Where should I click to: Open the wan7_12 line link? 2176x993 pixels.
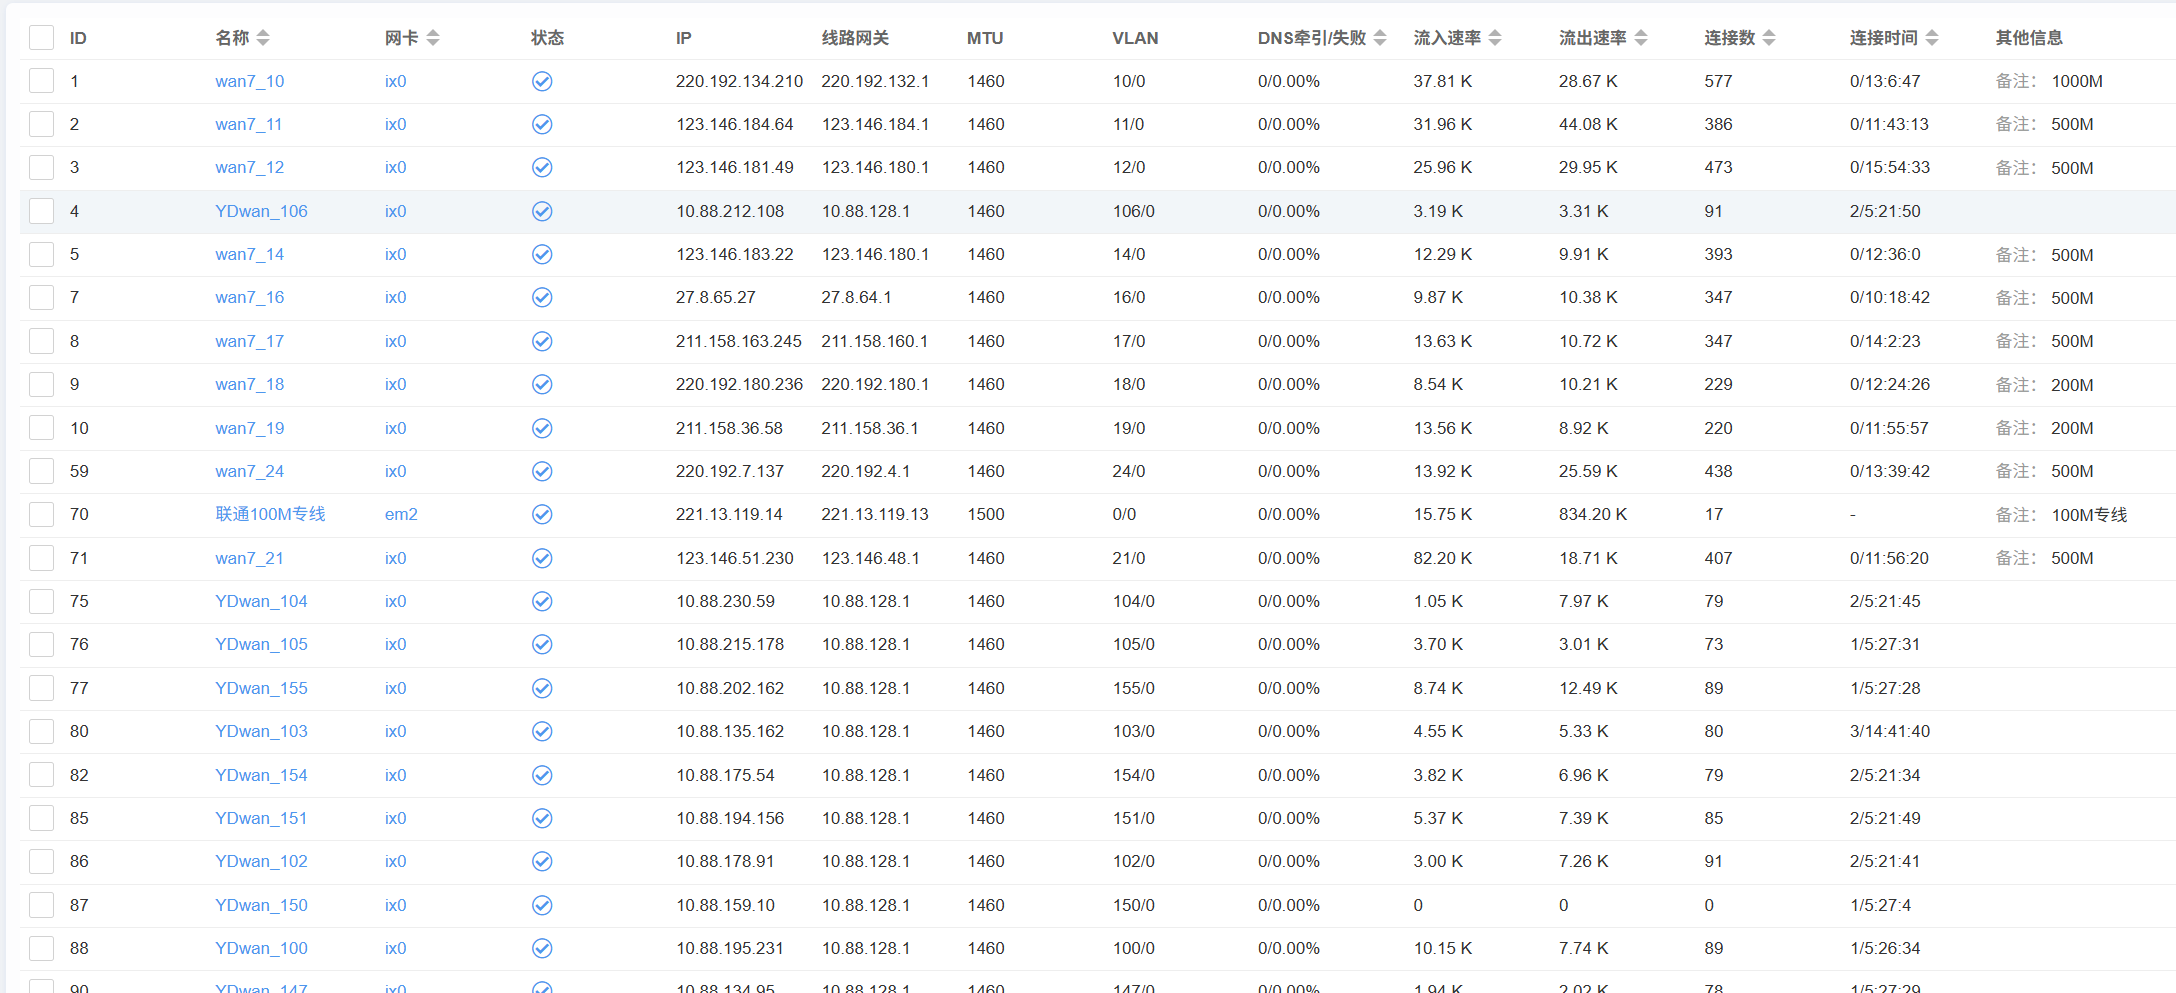249,167
